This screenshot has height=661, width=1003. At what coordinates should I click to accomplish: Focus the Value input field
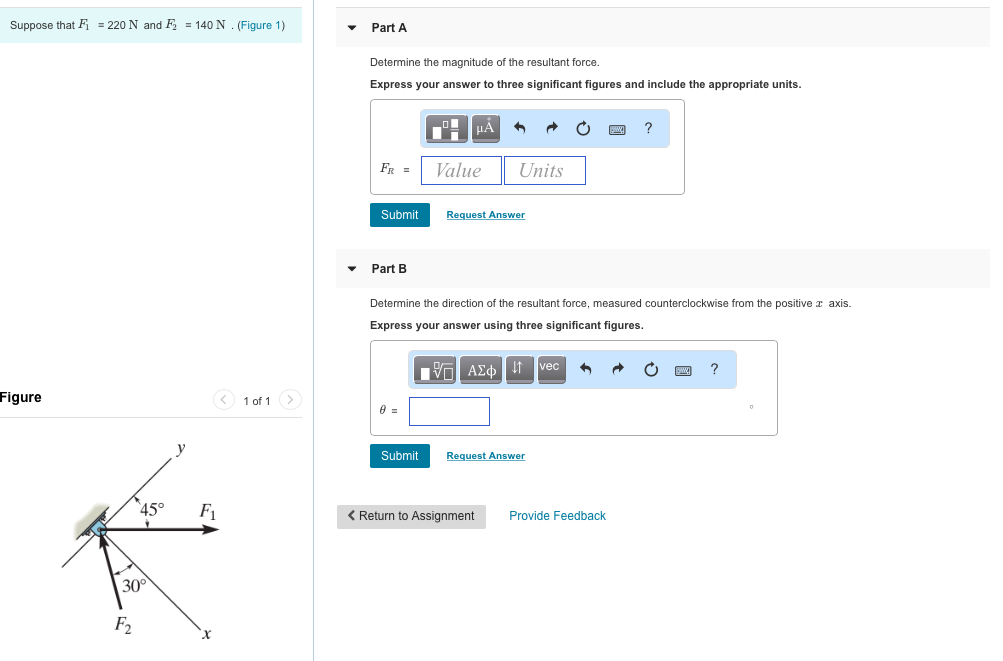(x=461, y=171)
